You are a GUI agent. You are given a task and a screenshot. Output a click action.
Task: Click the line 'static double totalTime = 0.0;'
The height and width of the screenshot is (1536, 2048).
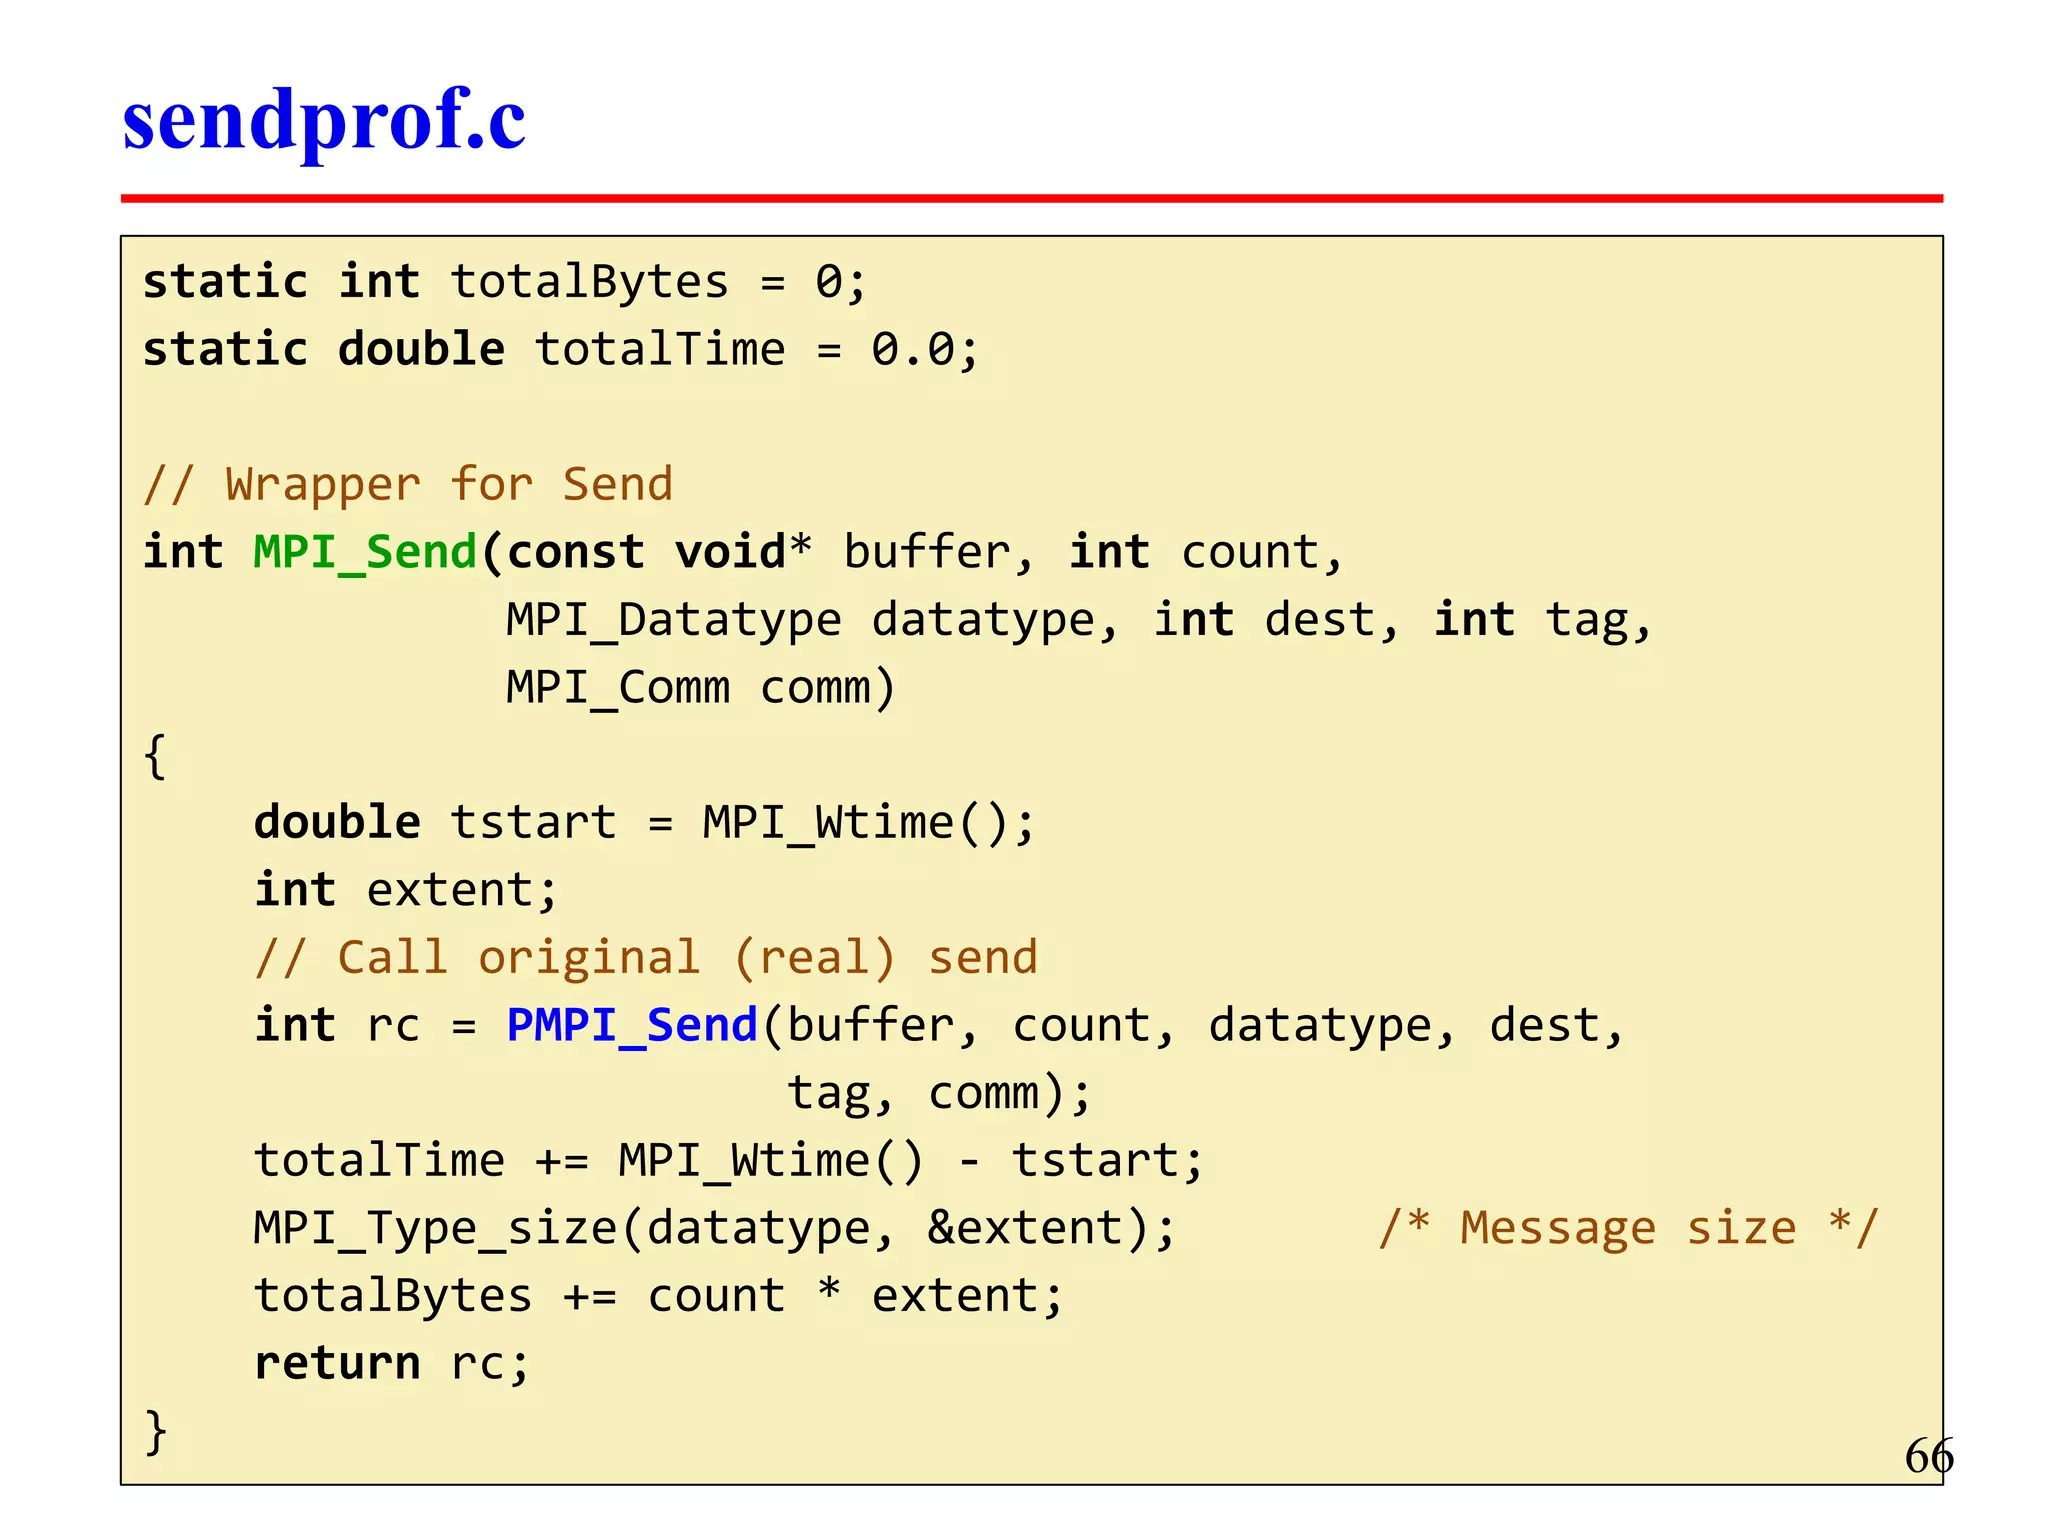561,349
